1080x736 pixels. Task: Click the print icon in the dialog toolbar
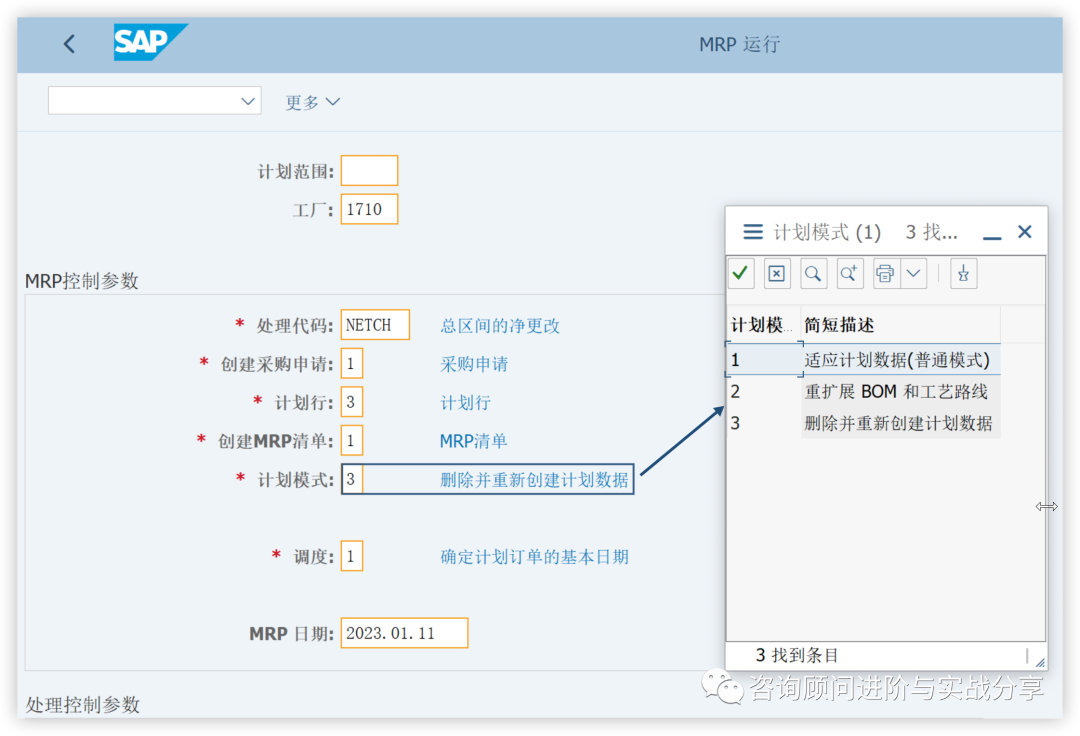(x=885, y=273)
